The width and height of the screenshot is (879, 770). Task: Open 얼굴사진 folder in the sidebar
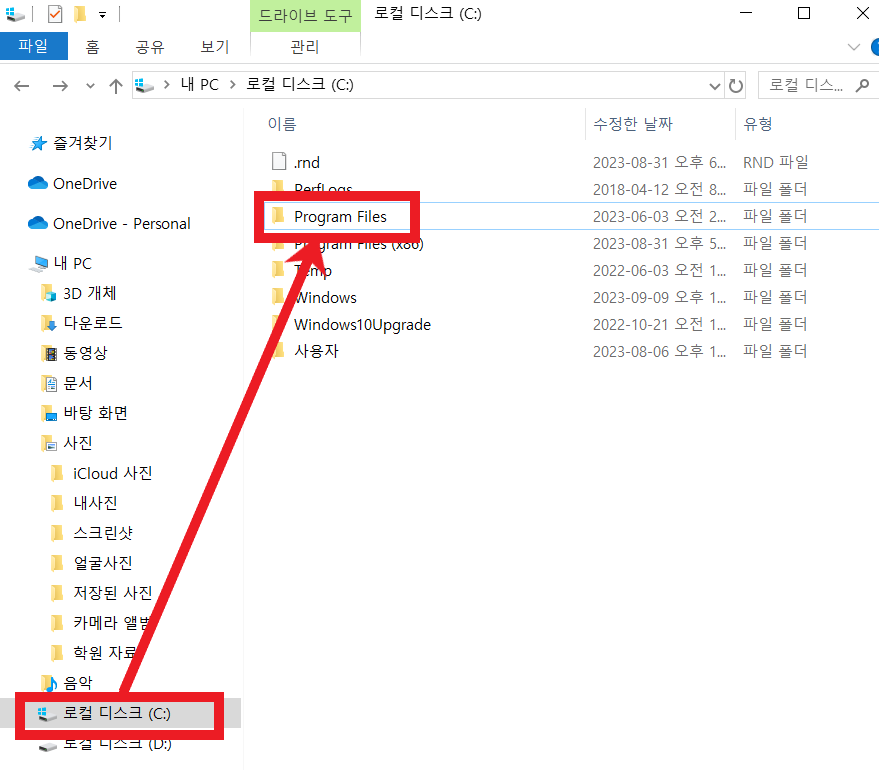pyautogui.click(x=103, y=563)
